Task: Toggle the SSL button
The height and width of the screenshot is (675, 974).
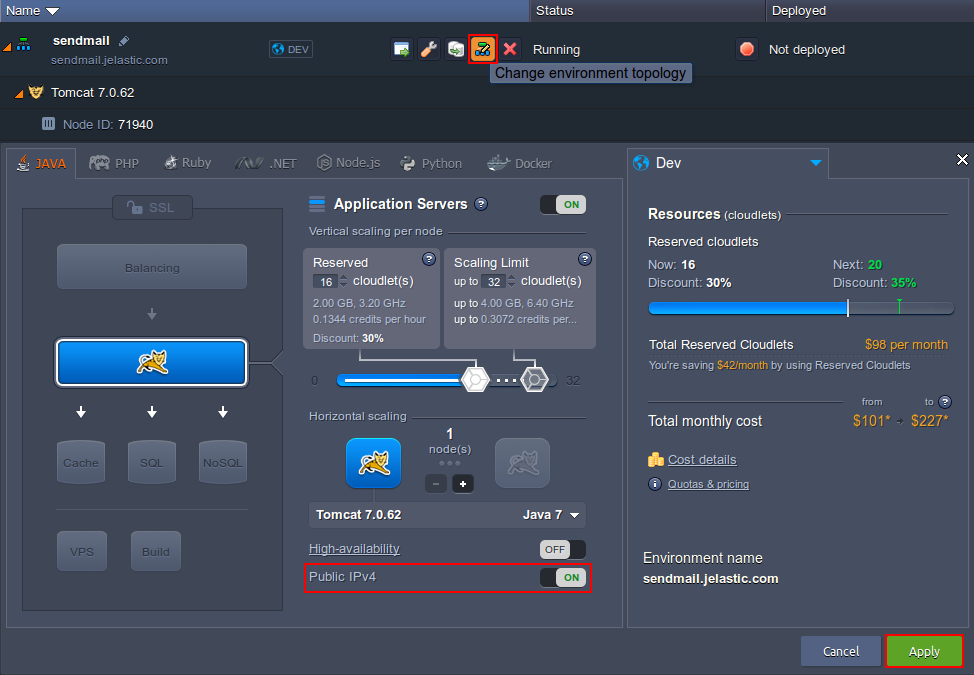Action: [x=152, y=207]
